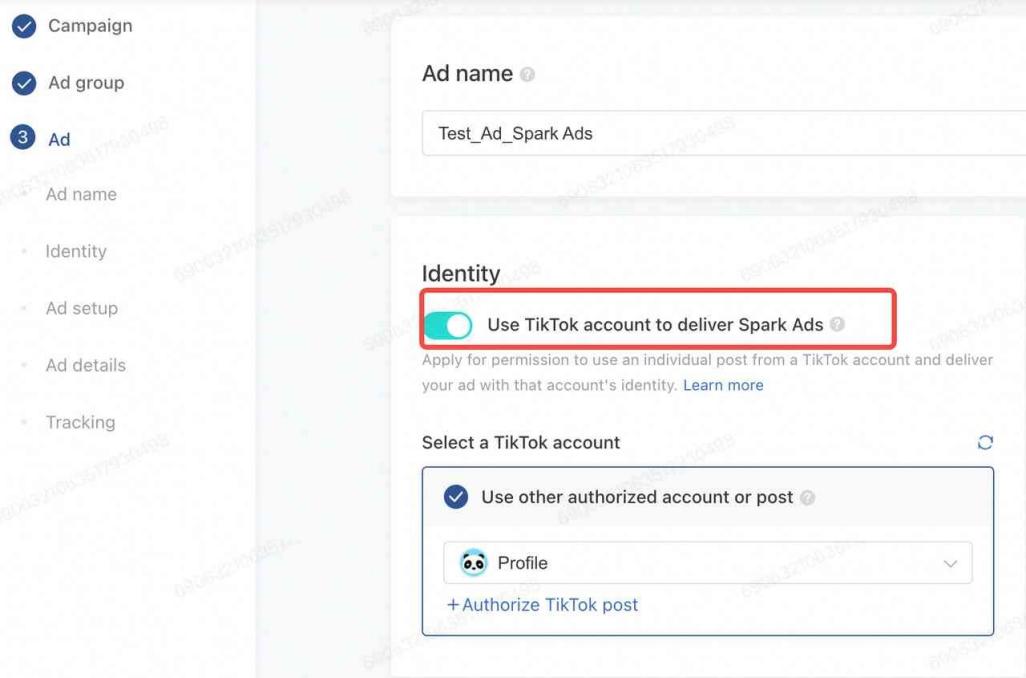Screen dimensions: 1026x678
Task: Turn off the Spark Ads toggle
Action: click(x=448, y=325)
